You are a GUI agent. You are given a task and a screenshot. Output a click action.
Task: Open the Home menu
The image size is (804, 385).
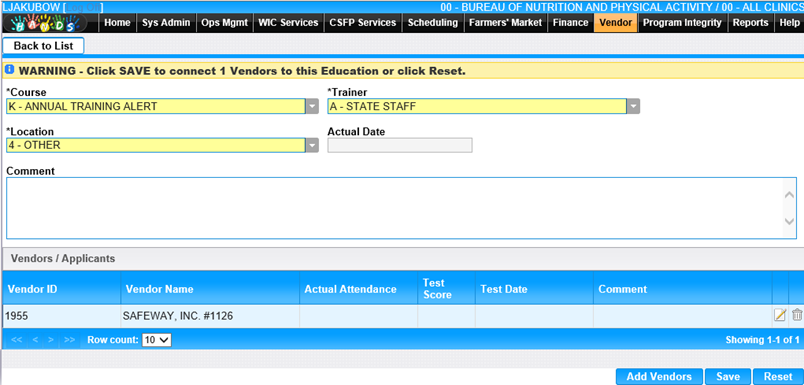[x=117, y=23]
